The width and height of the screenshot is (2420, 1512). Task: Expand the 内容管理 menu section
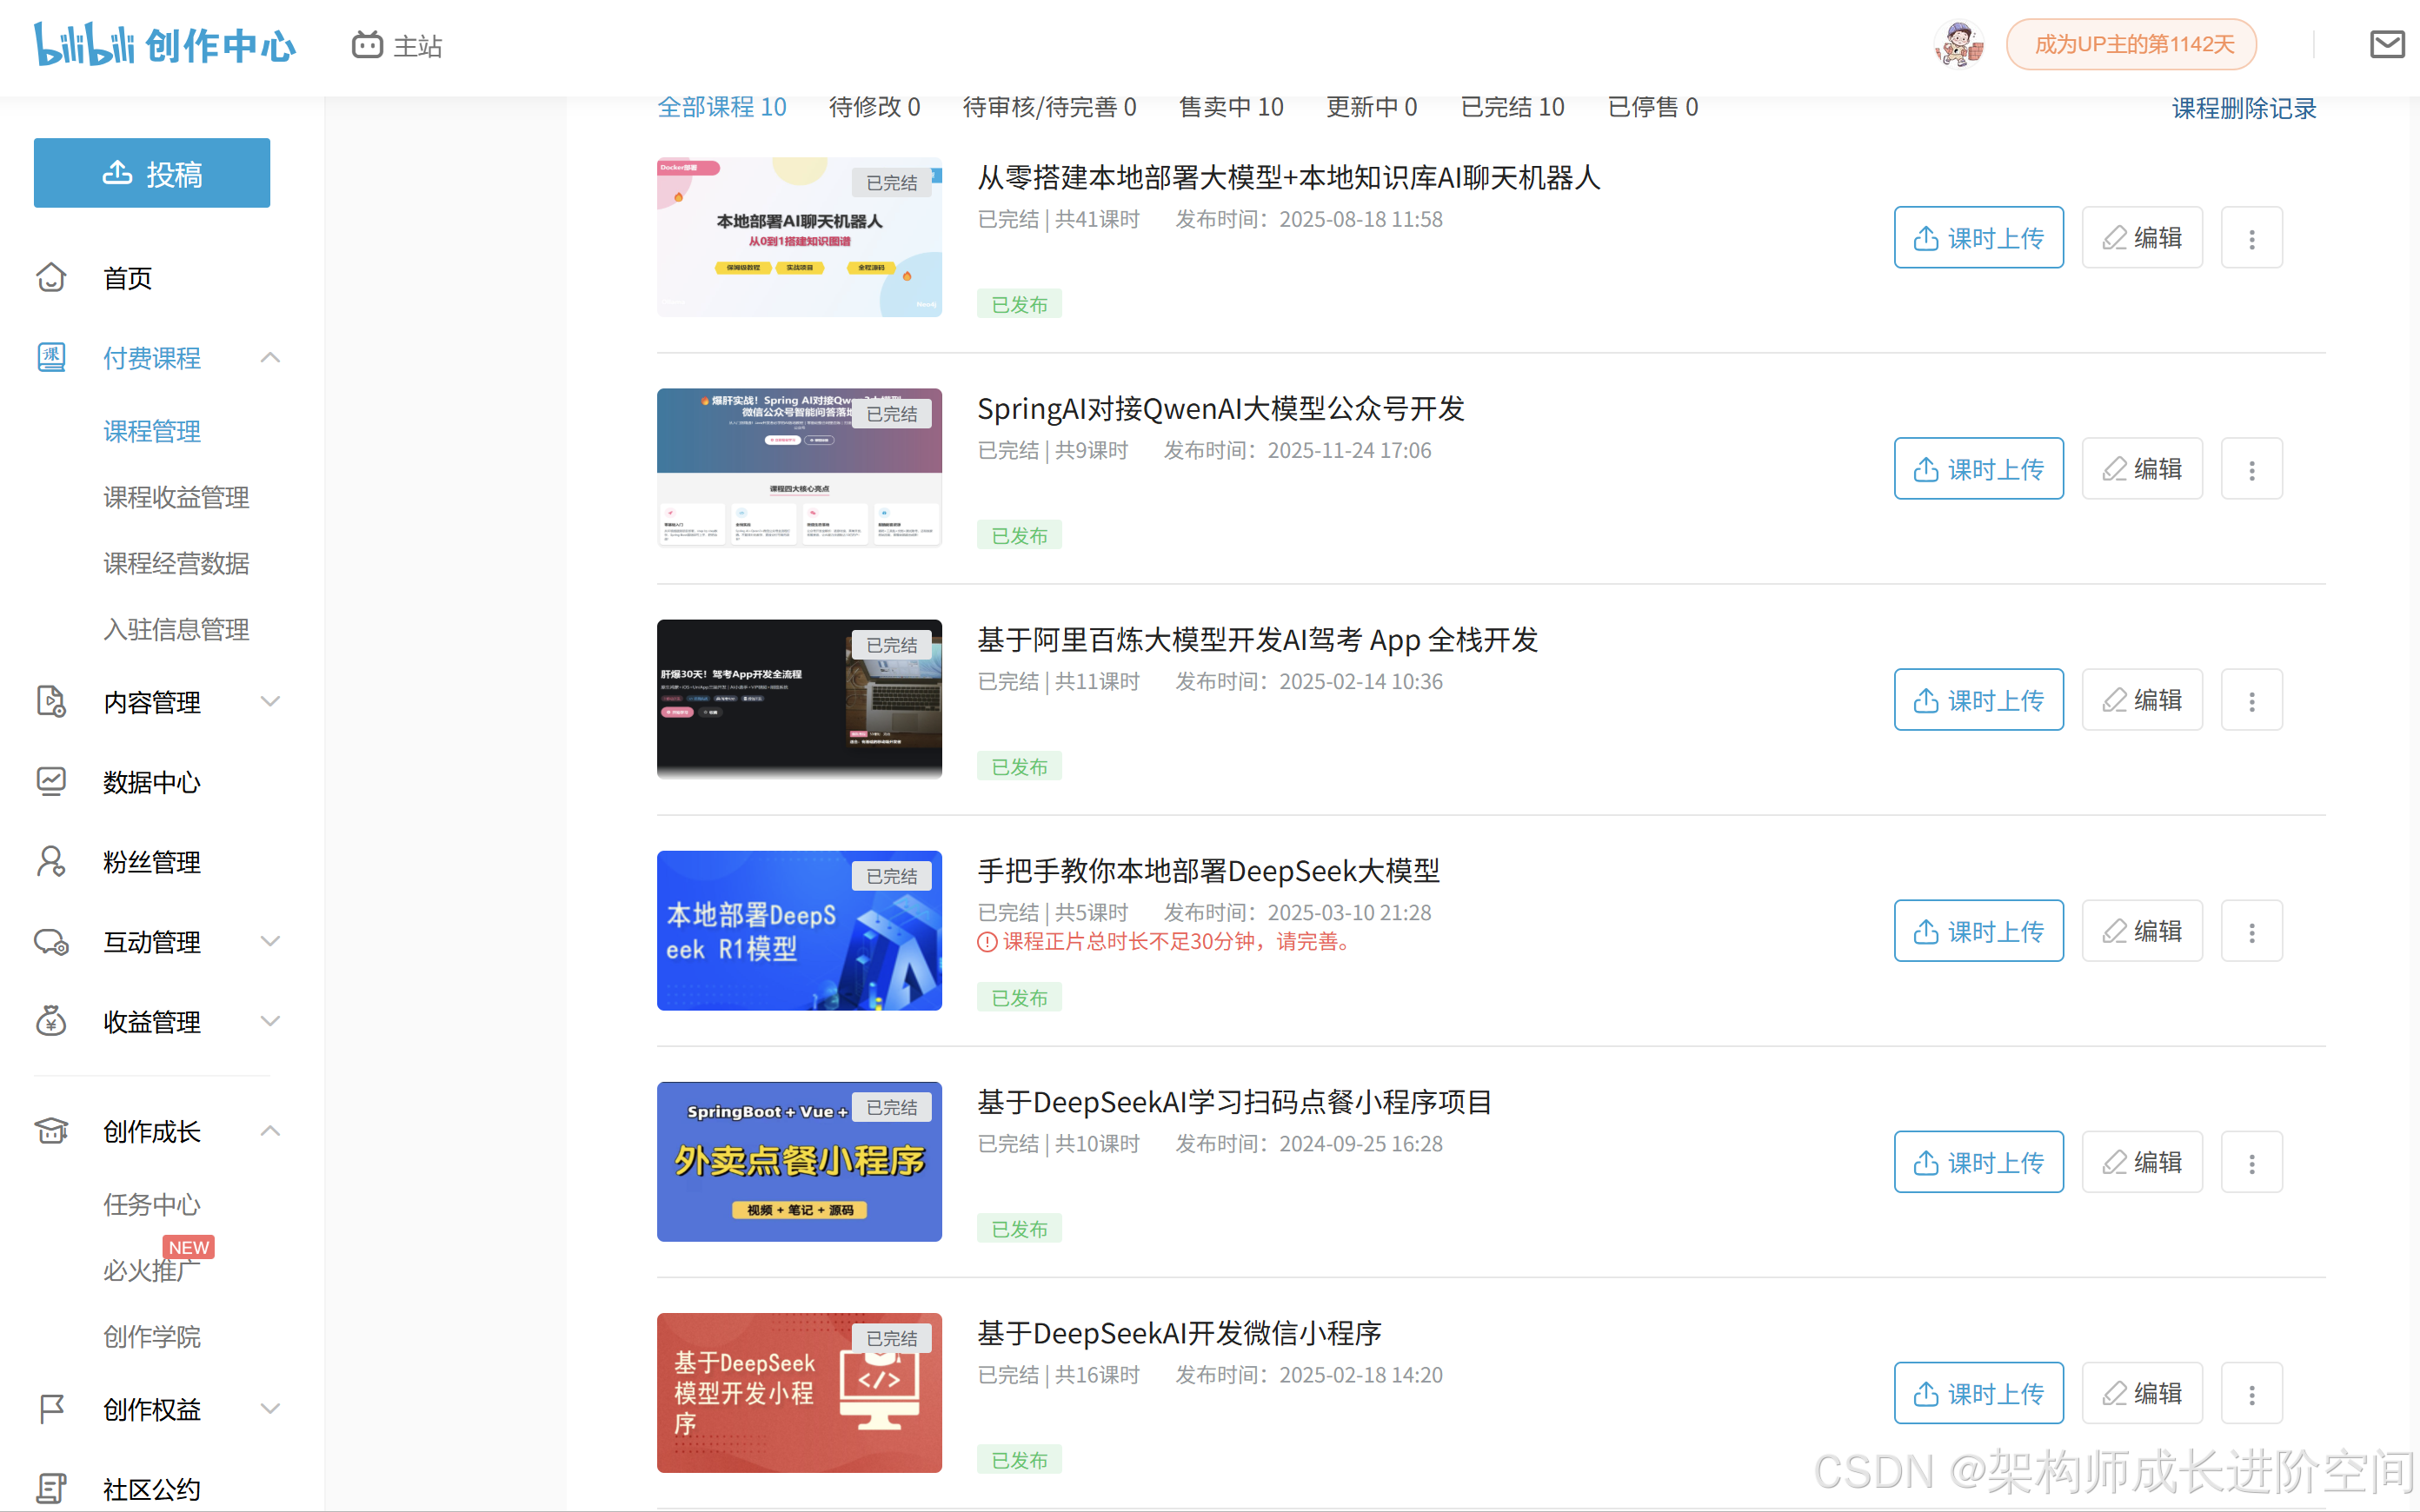pyautogui.click(x=270, y=702)
